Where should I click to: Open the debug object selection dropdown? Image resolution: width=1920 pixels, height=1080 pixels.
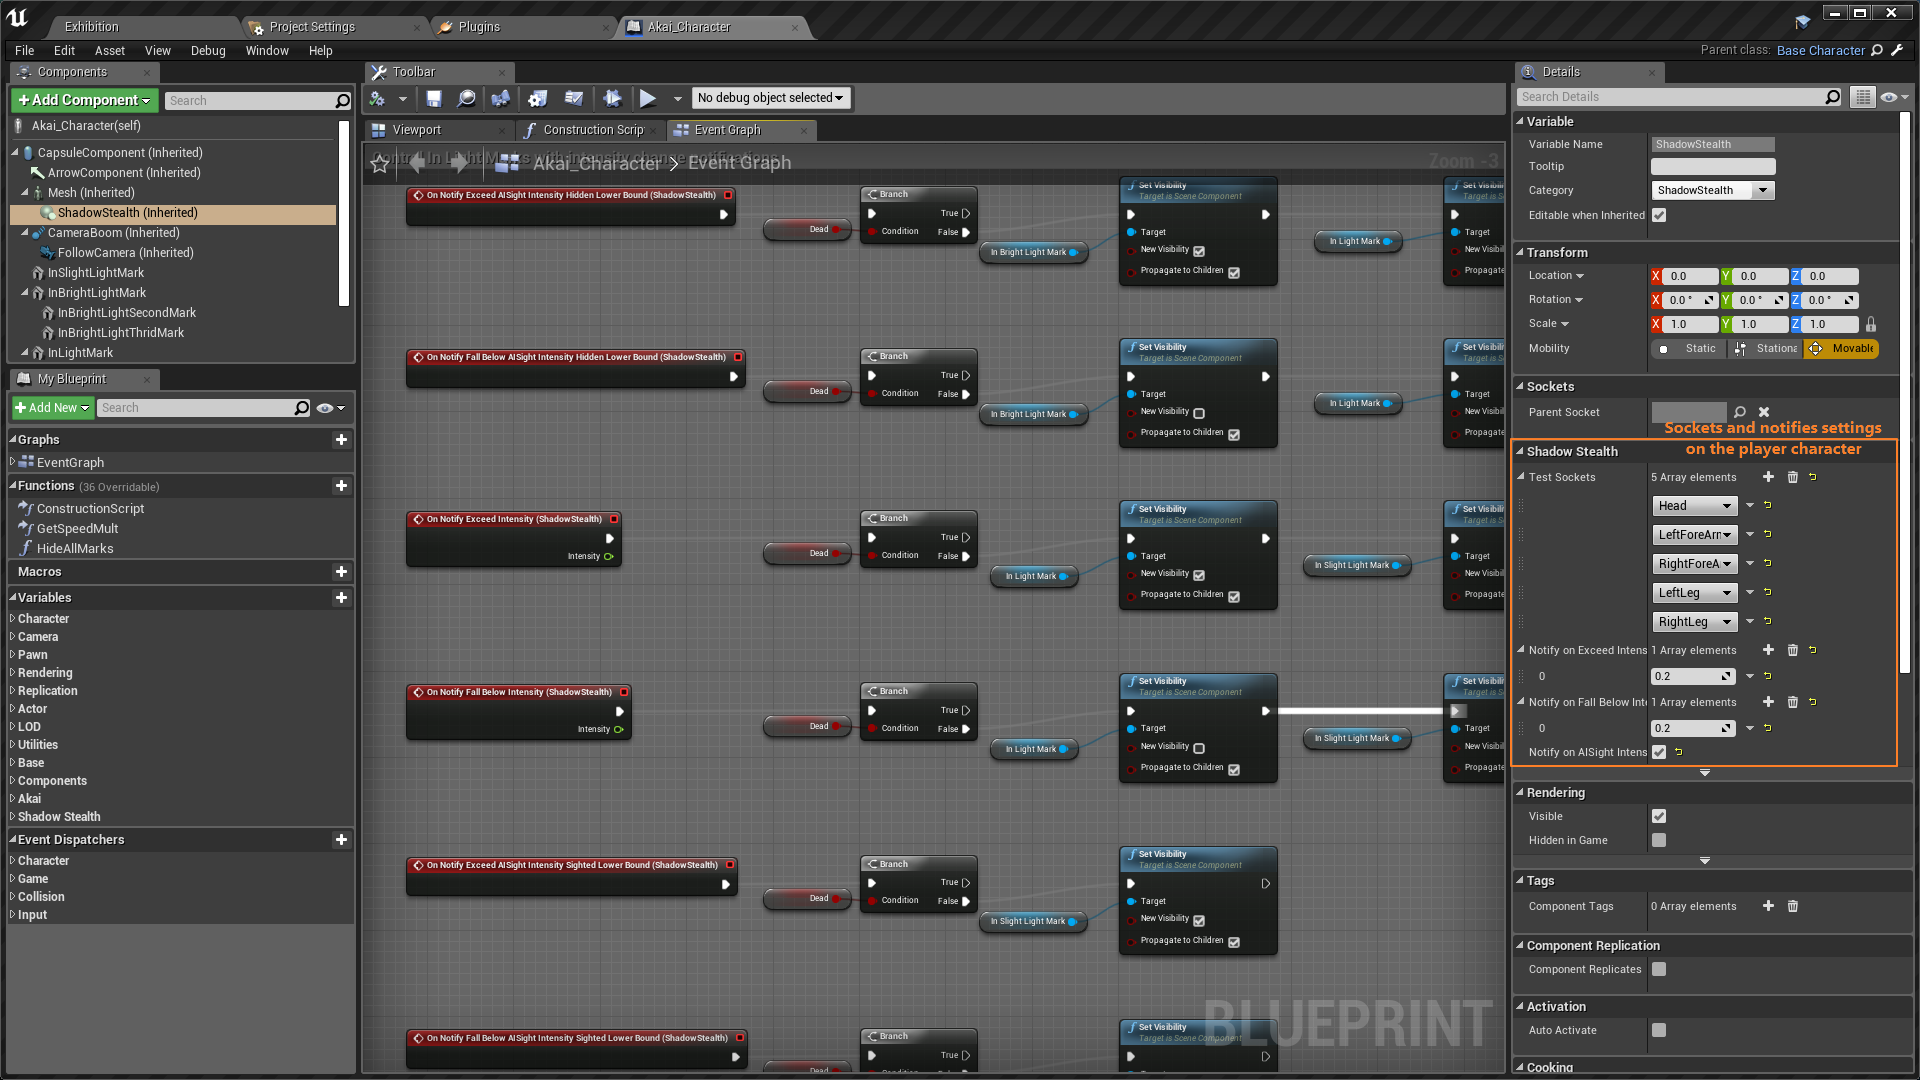770,98
